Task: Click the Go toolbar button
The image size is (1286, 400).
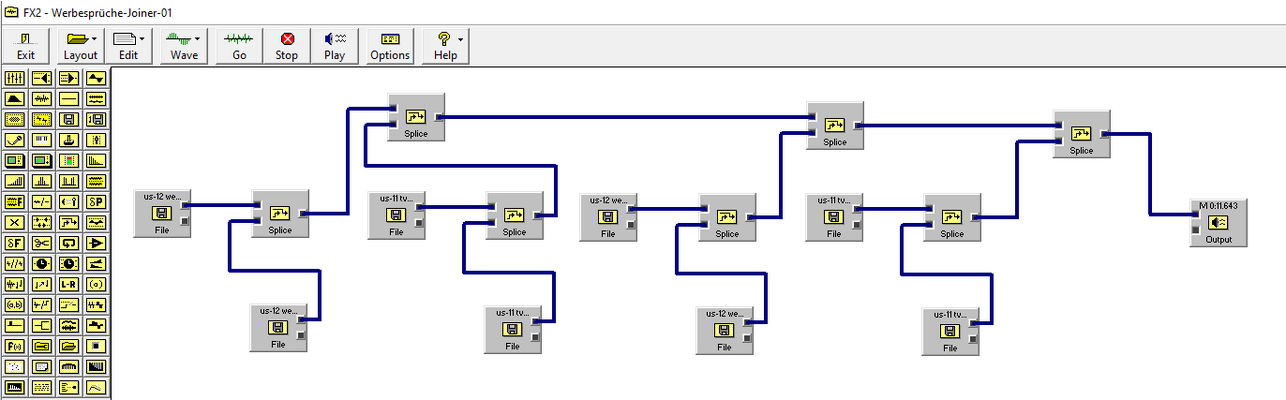Action: click(x=239, y=46)
